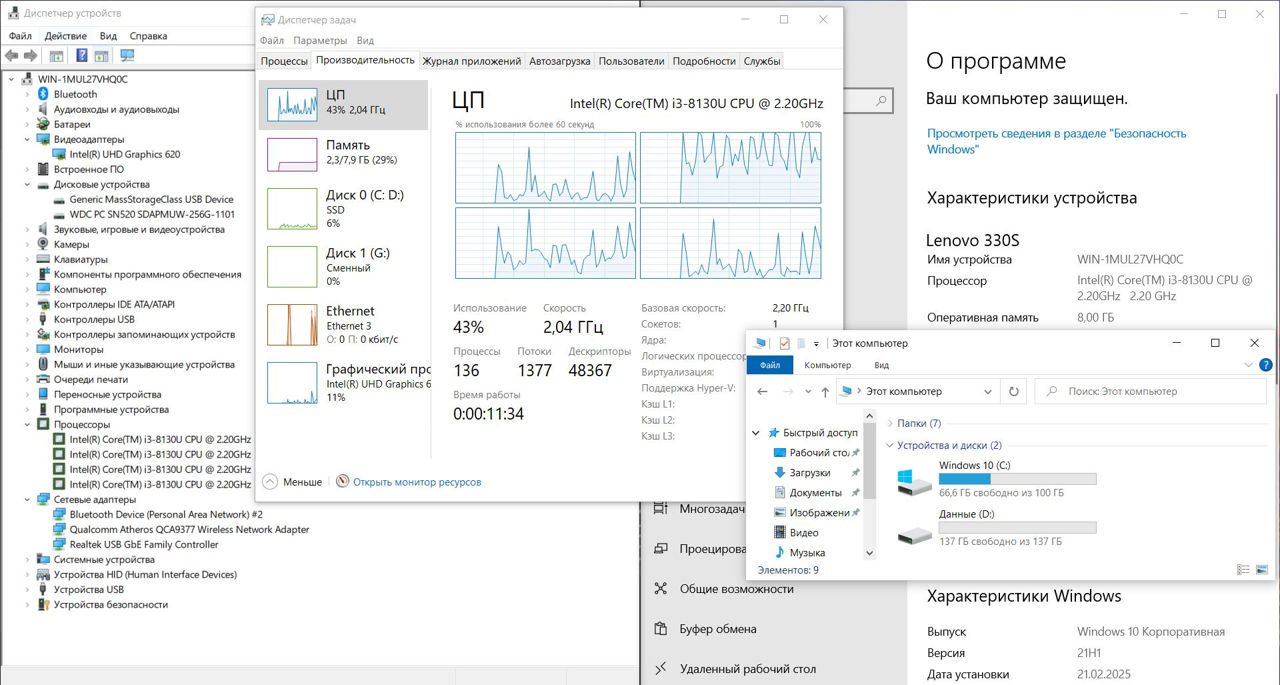The image size is (1280, 685).
Task: Click the Explorer up-arrow navigation icon
Action: 824,392
